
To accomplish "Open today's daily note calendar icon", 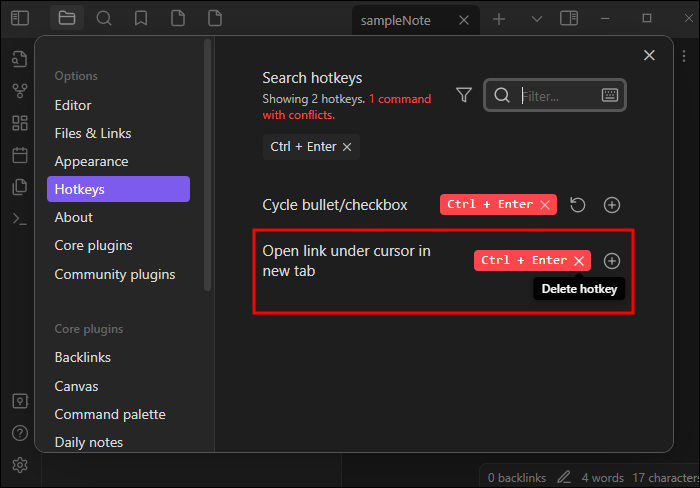I will (20, 155).
